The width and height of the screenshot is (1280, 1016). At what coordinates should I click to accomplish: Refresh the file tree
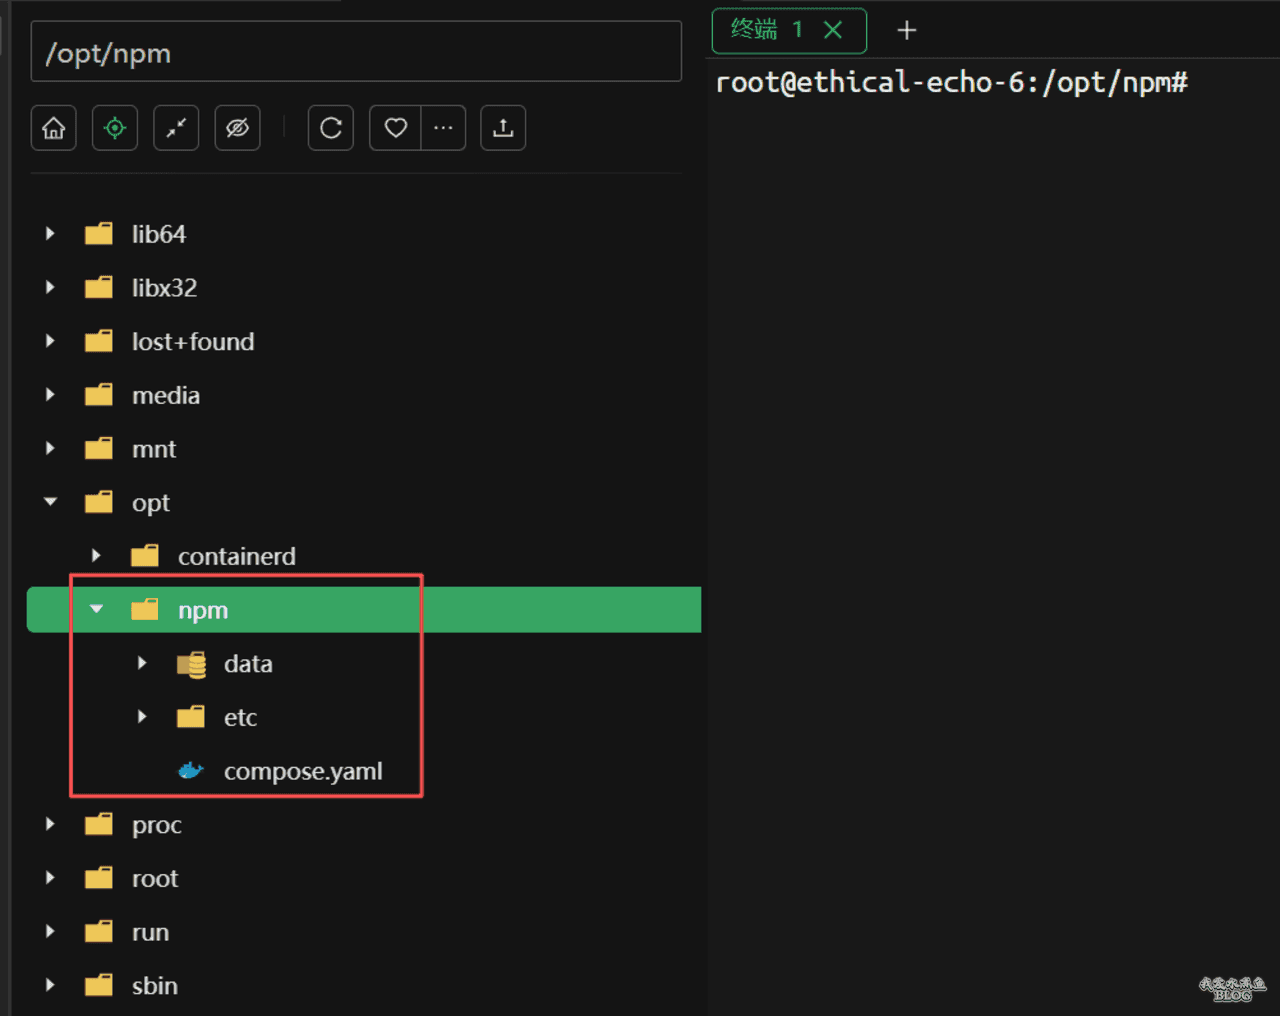(331, 128)
